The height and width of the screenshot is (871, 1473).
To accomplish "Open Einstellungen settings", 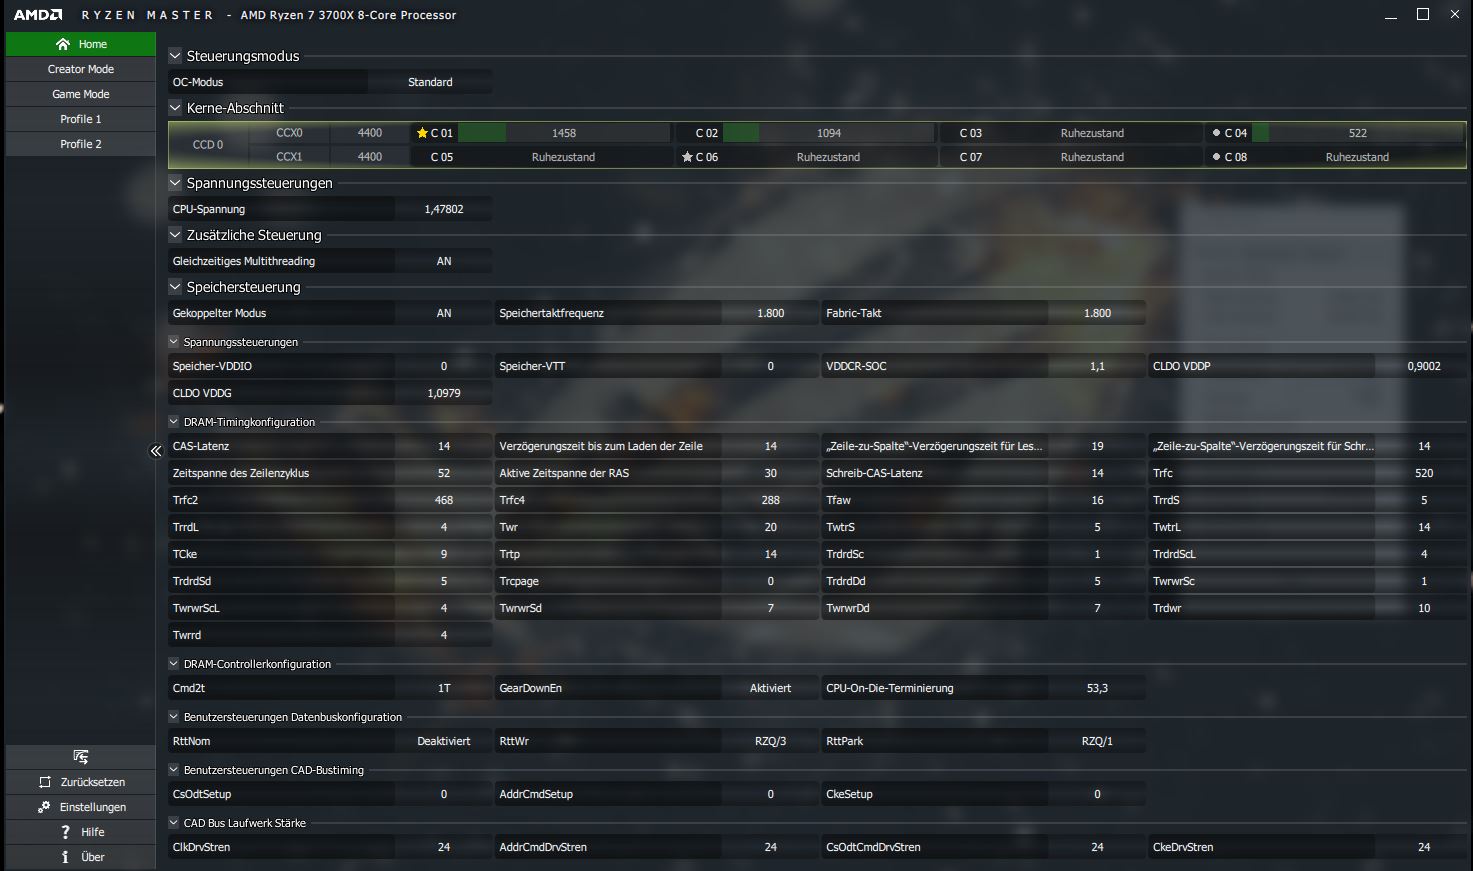I will [x=81, y=807].
